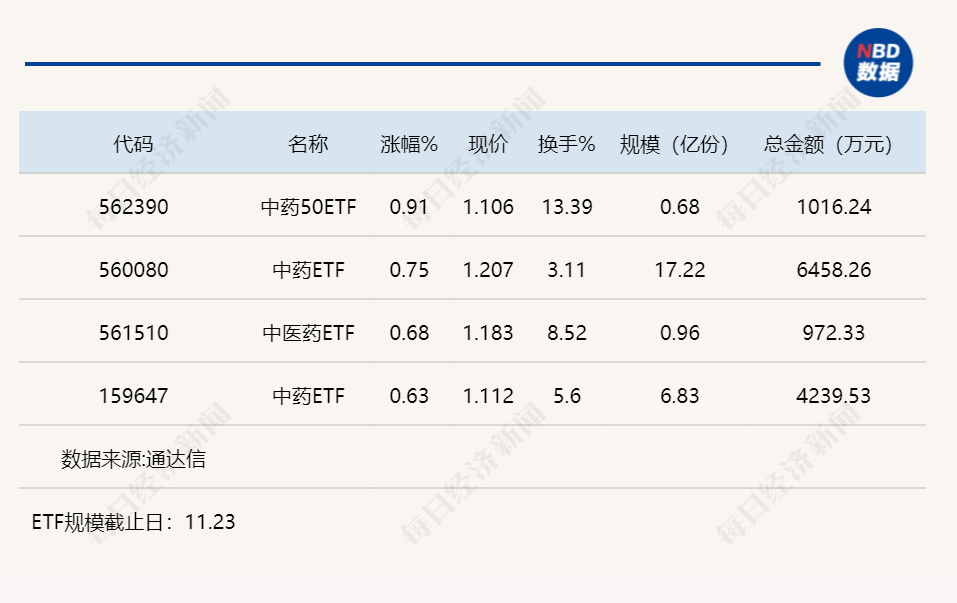Screen dimensions: 957x603
Task: Select the 名称 column header
Action: click(308, 144)
